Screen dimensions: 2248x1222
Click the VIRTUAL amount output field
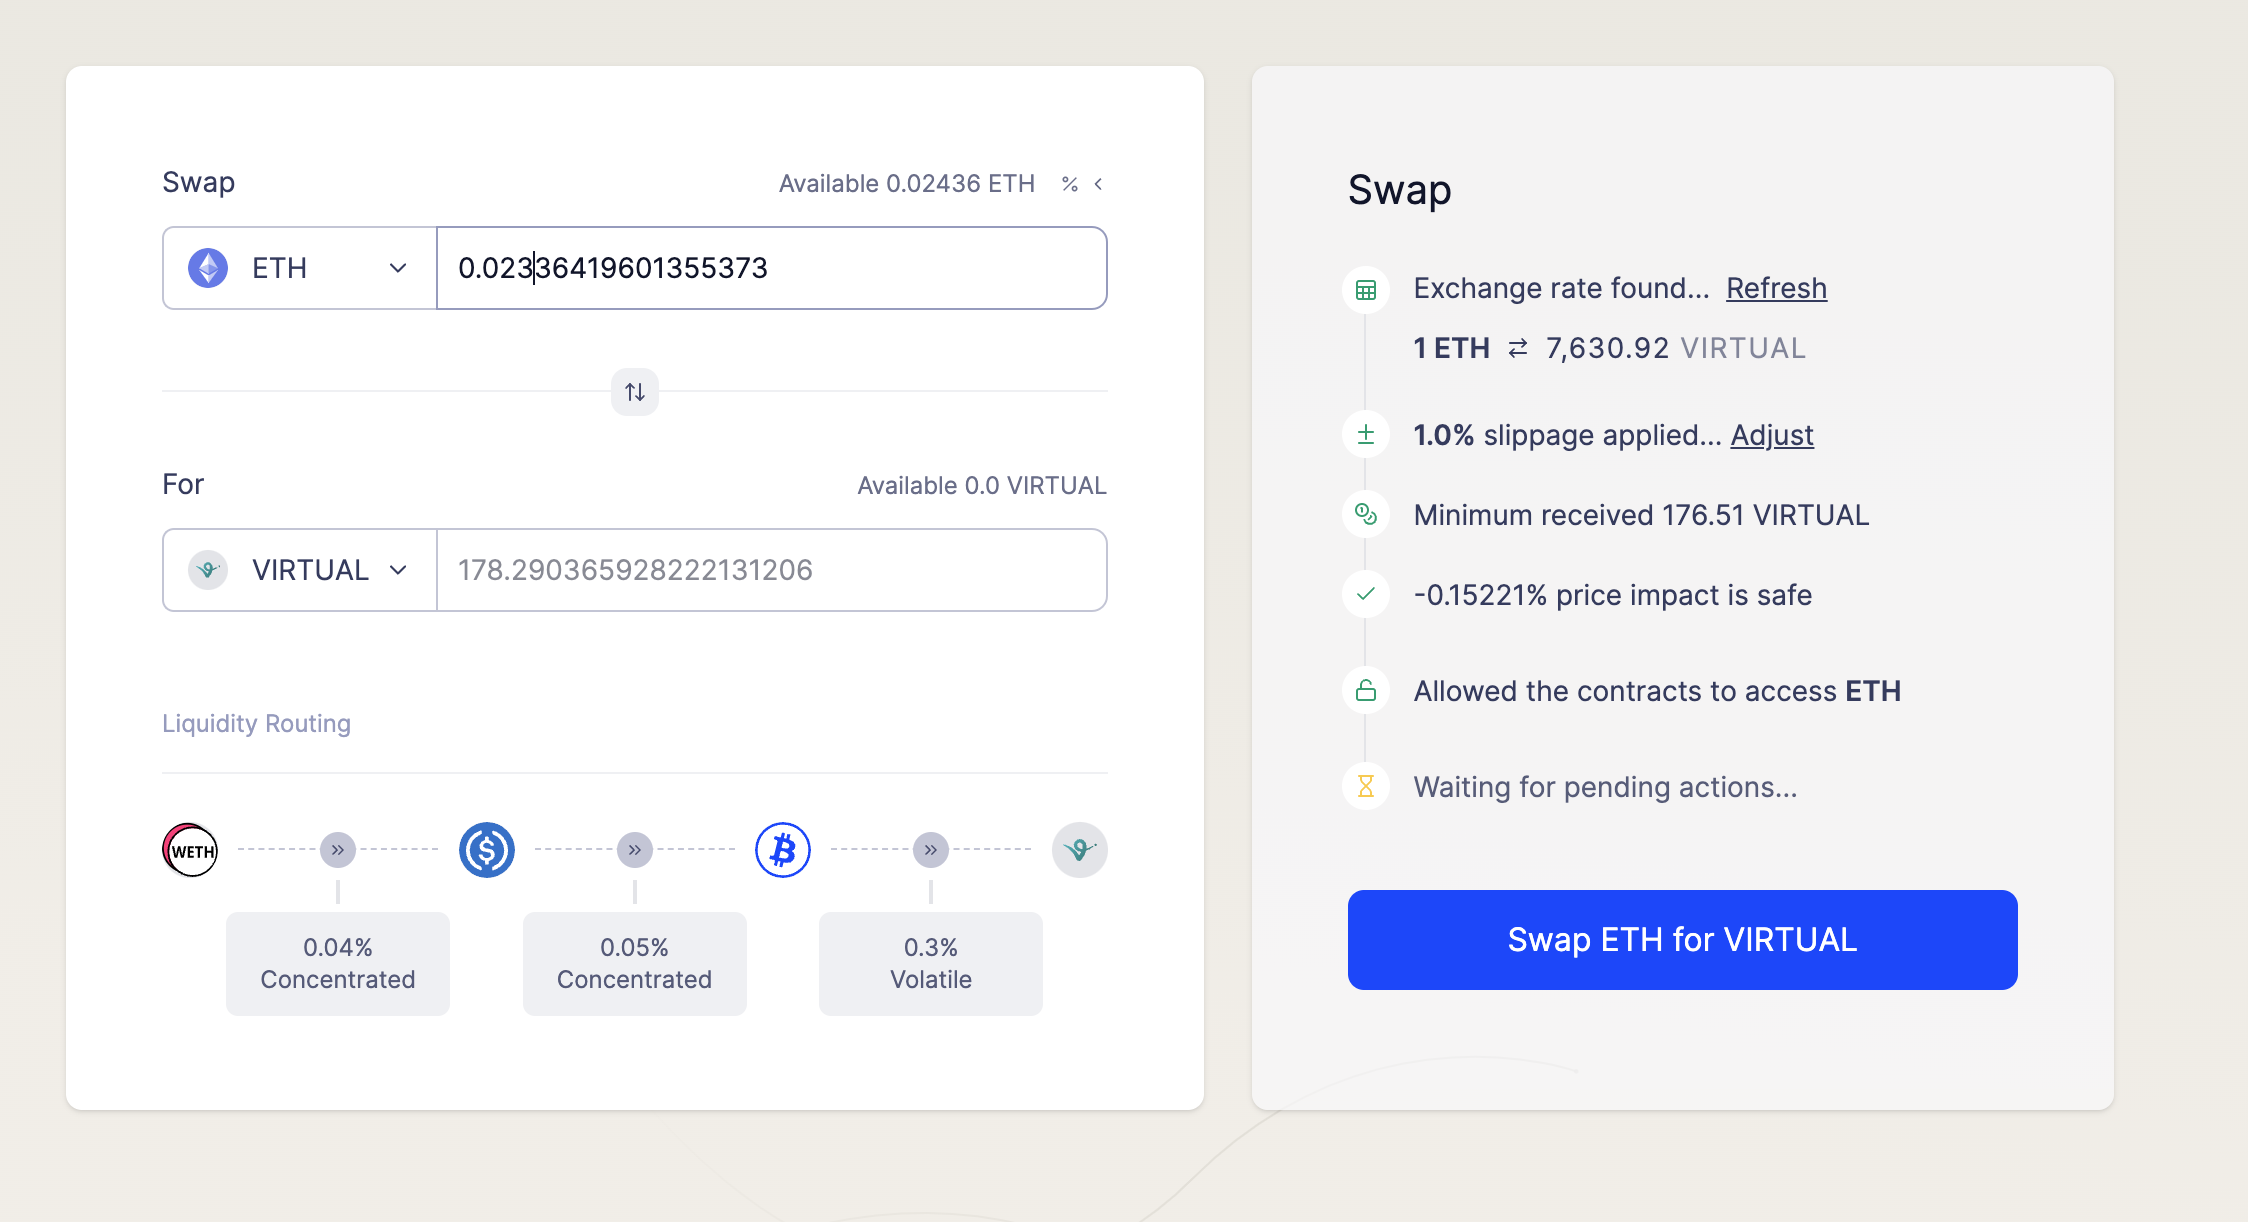(x=772, y=570)
